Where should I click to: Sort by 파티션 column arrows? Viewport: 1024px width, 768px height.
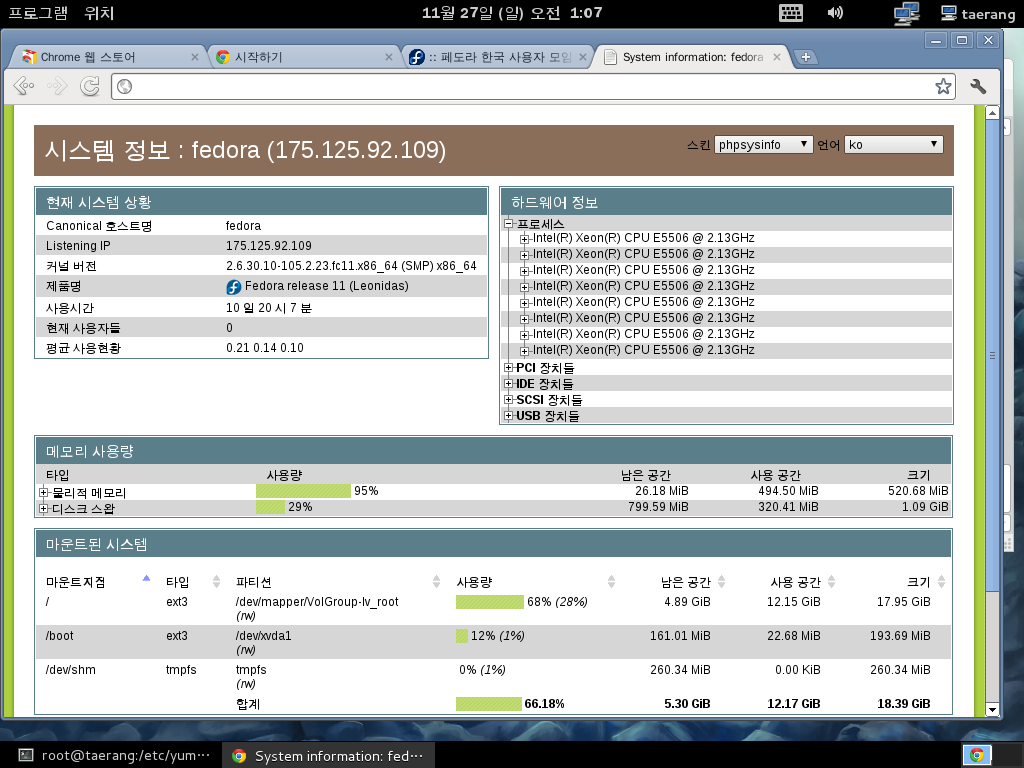tap(436, 582)
